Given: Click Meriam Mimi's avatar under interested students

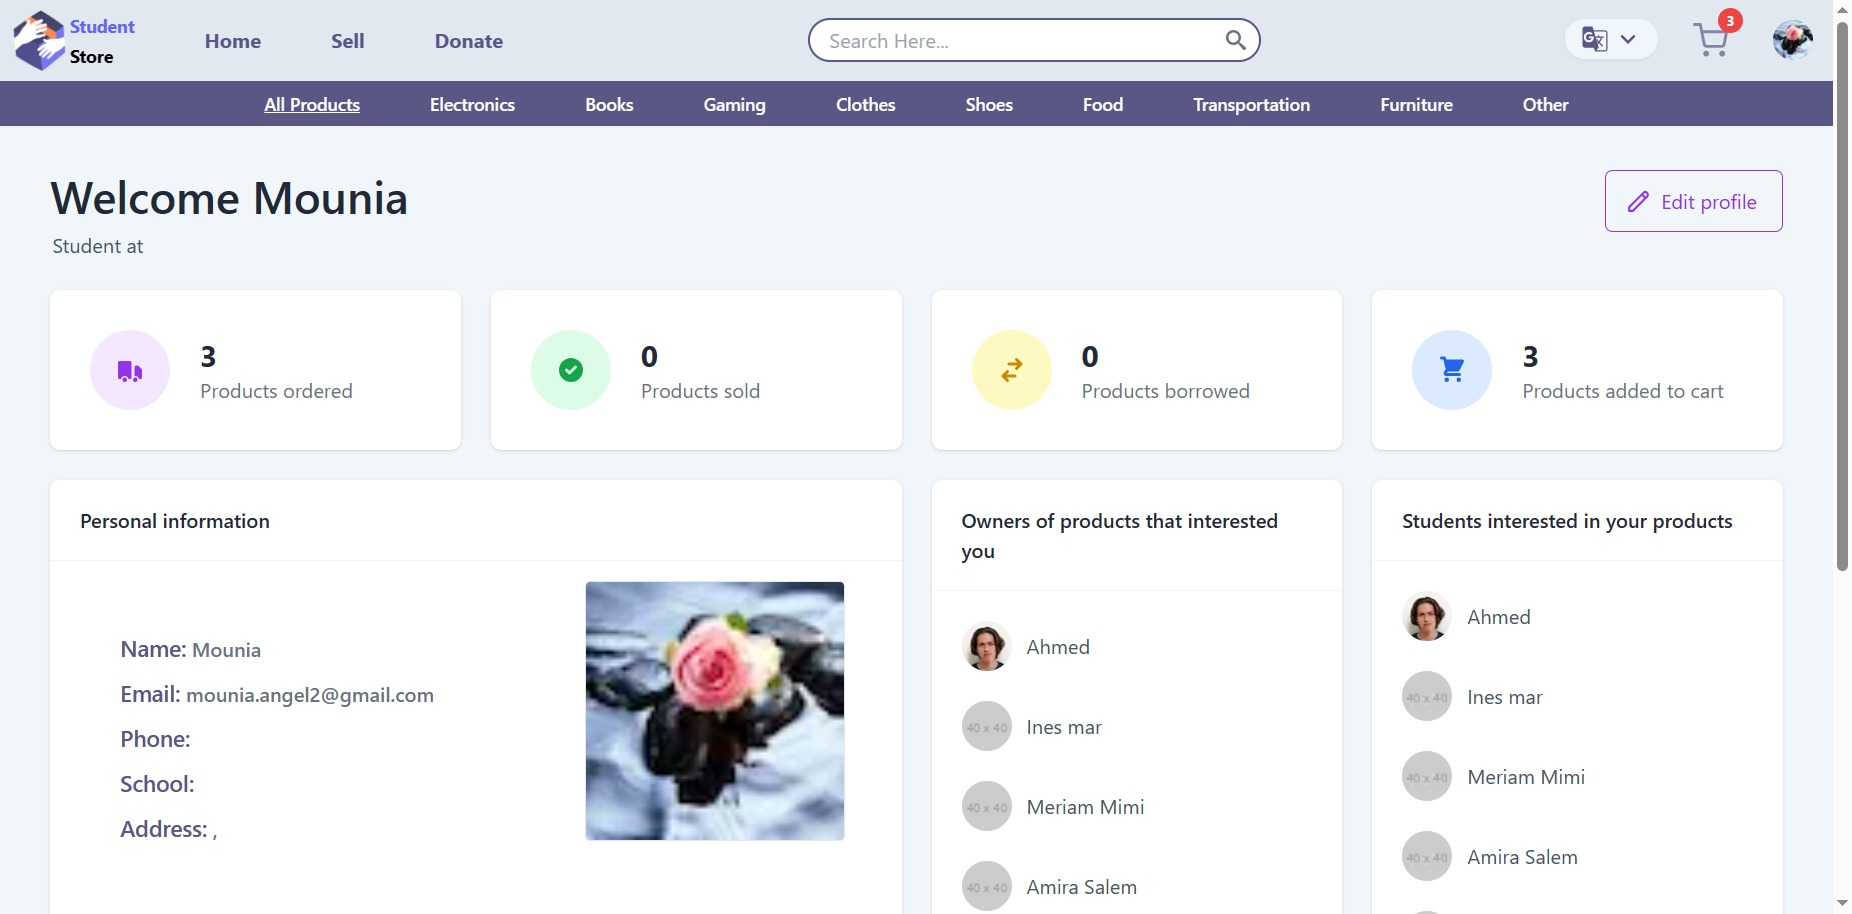Looking at the screenshot, I should tap(1427, 777).
